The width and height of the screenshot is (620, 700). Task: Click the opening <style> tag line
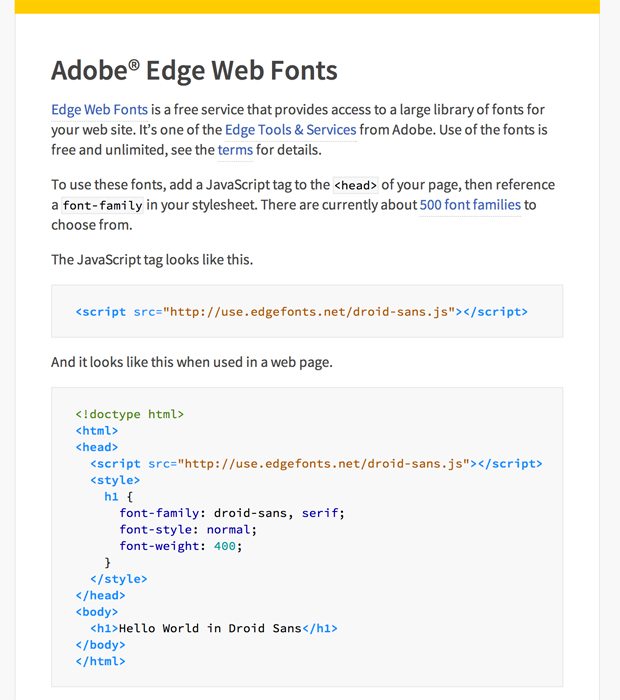(115, 480)
